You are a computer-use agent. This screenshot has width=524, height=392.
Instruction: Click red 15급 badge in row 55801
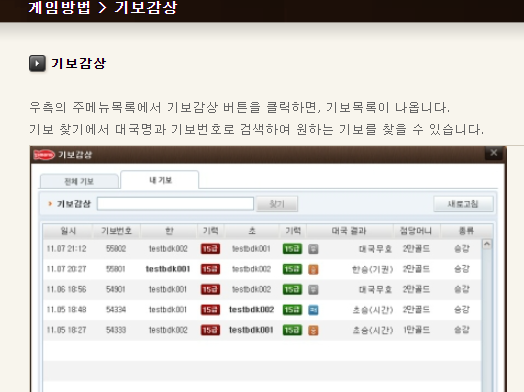[210, 269]
